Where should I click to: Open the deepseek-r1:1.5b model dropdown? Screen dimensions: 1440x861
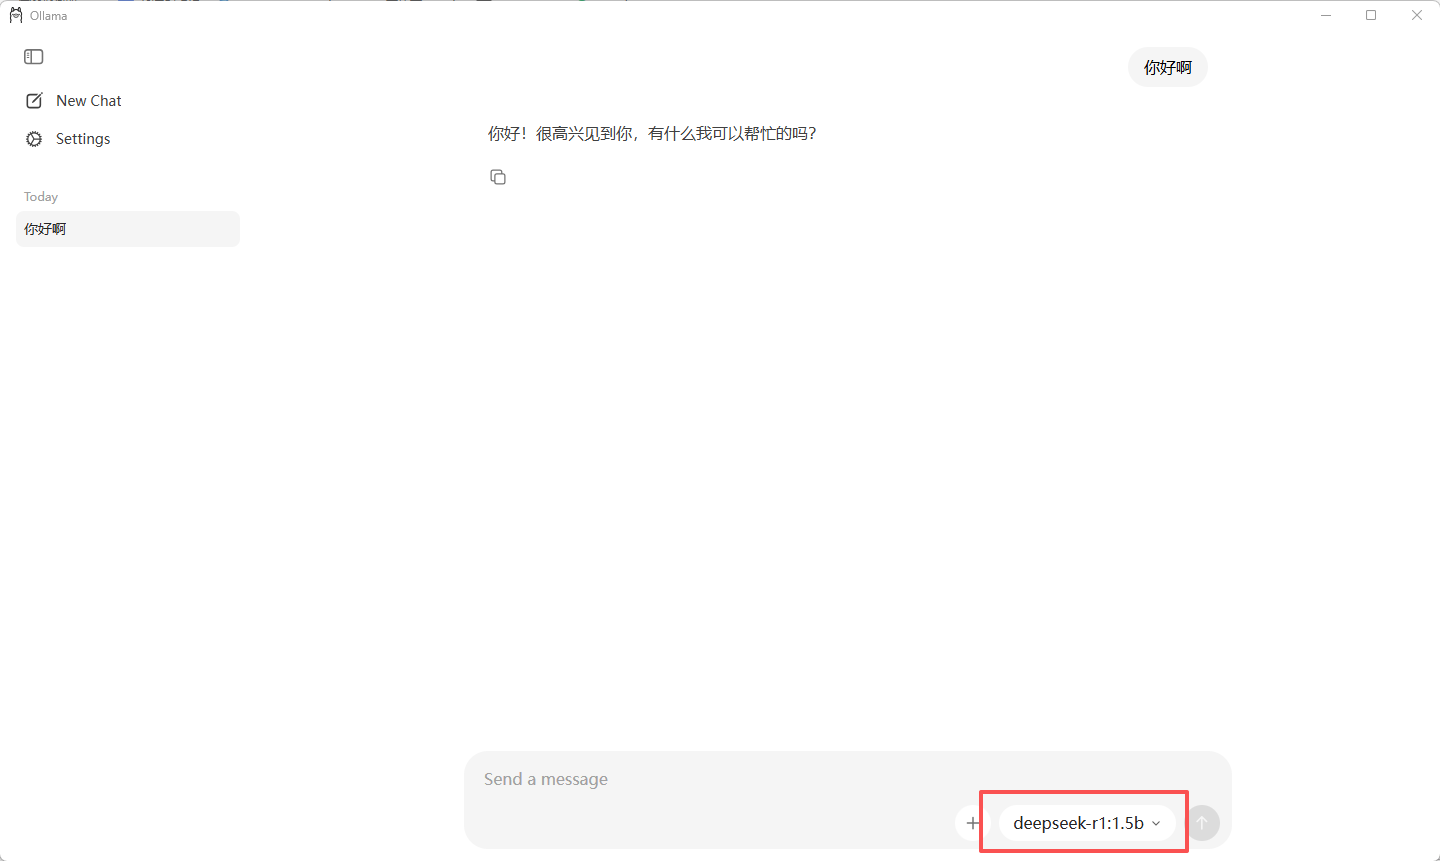pos(1087,823)
